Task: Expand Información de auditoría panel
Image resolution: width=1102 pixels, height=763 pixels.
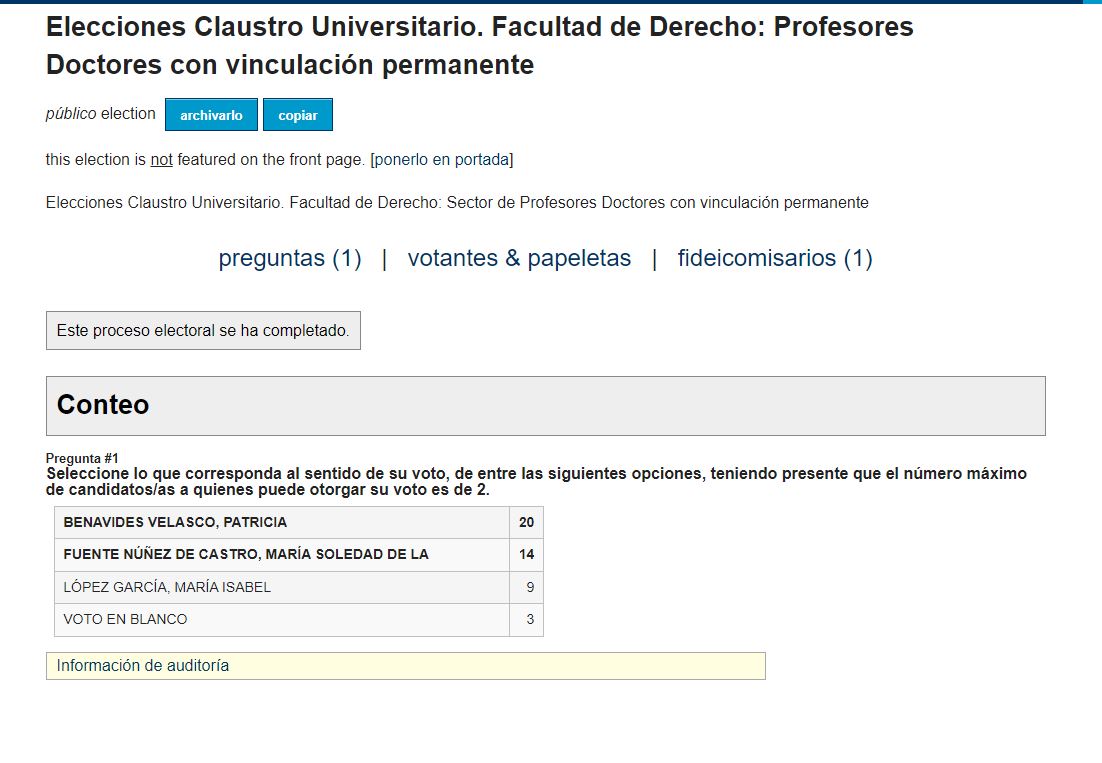Action: coord(406,666)
